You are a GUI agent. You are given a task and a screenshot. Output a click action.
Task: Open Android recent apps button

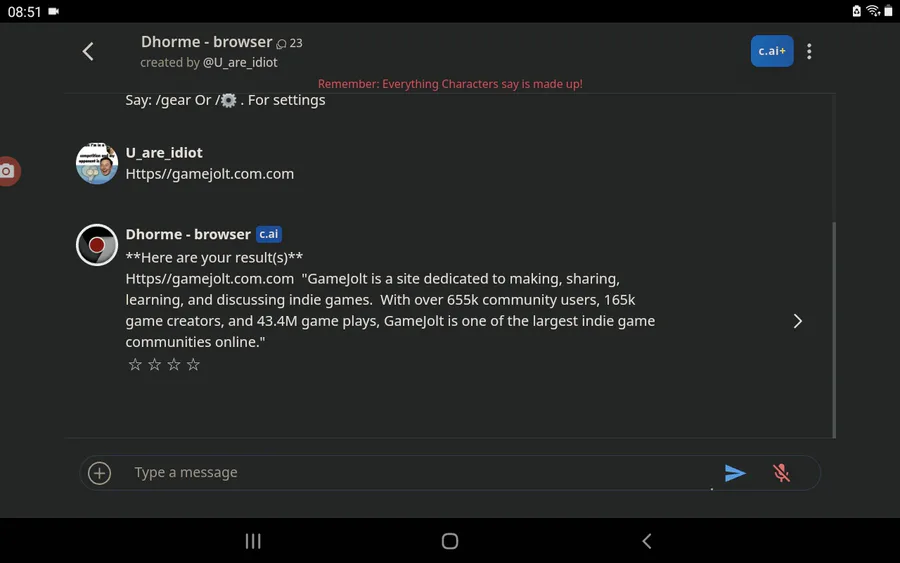253,541
